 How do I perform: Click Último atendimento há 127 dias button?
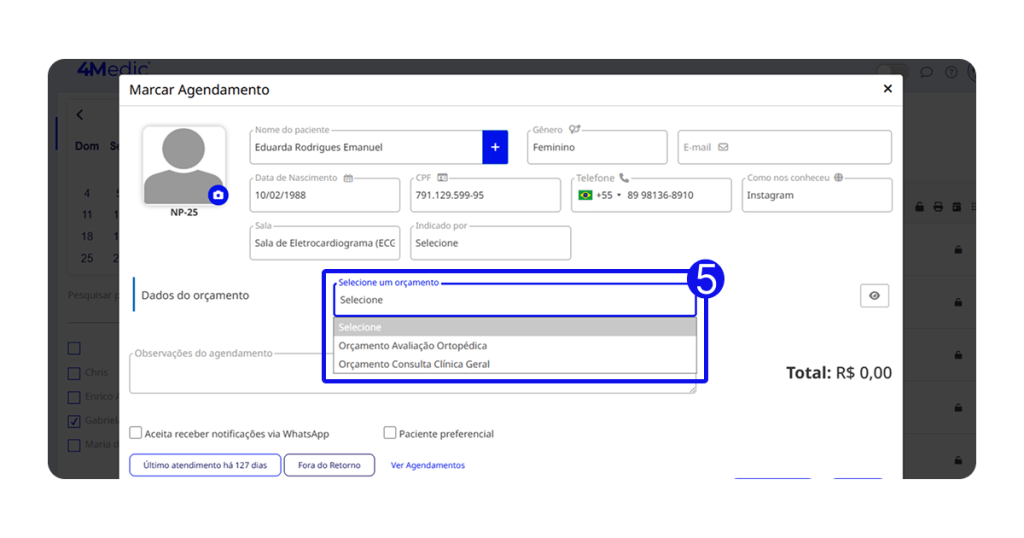(205, 465)
